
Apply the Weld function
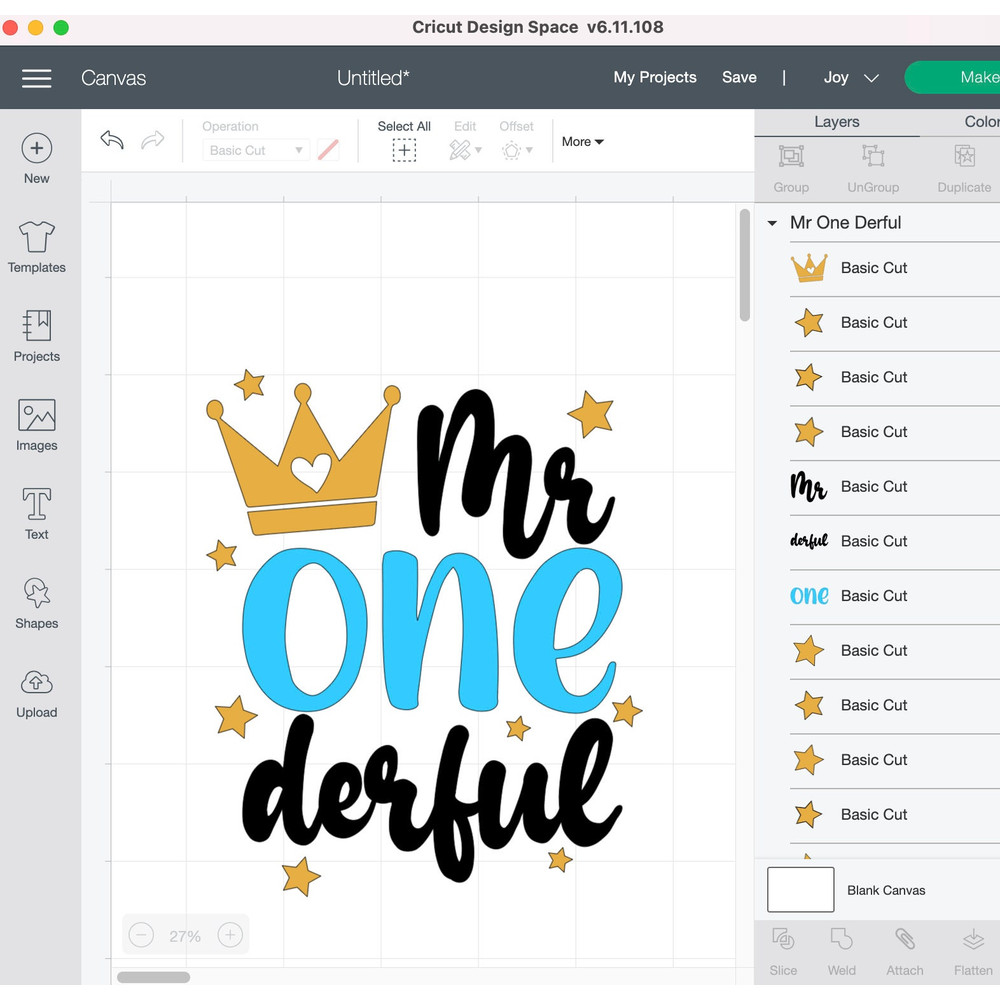pos(841,950)
